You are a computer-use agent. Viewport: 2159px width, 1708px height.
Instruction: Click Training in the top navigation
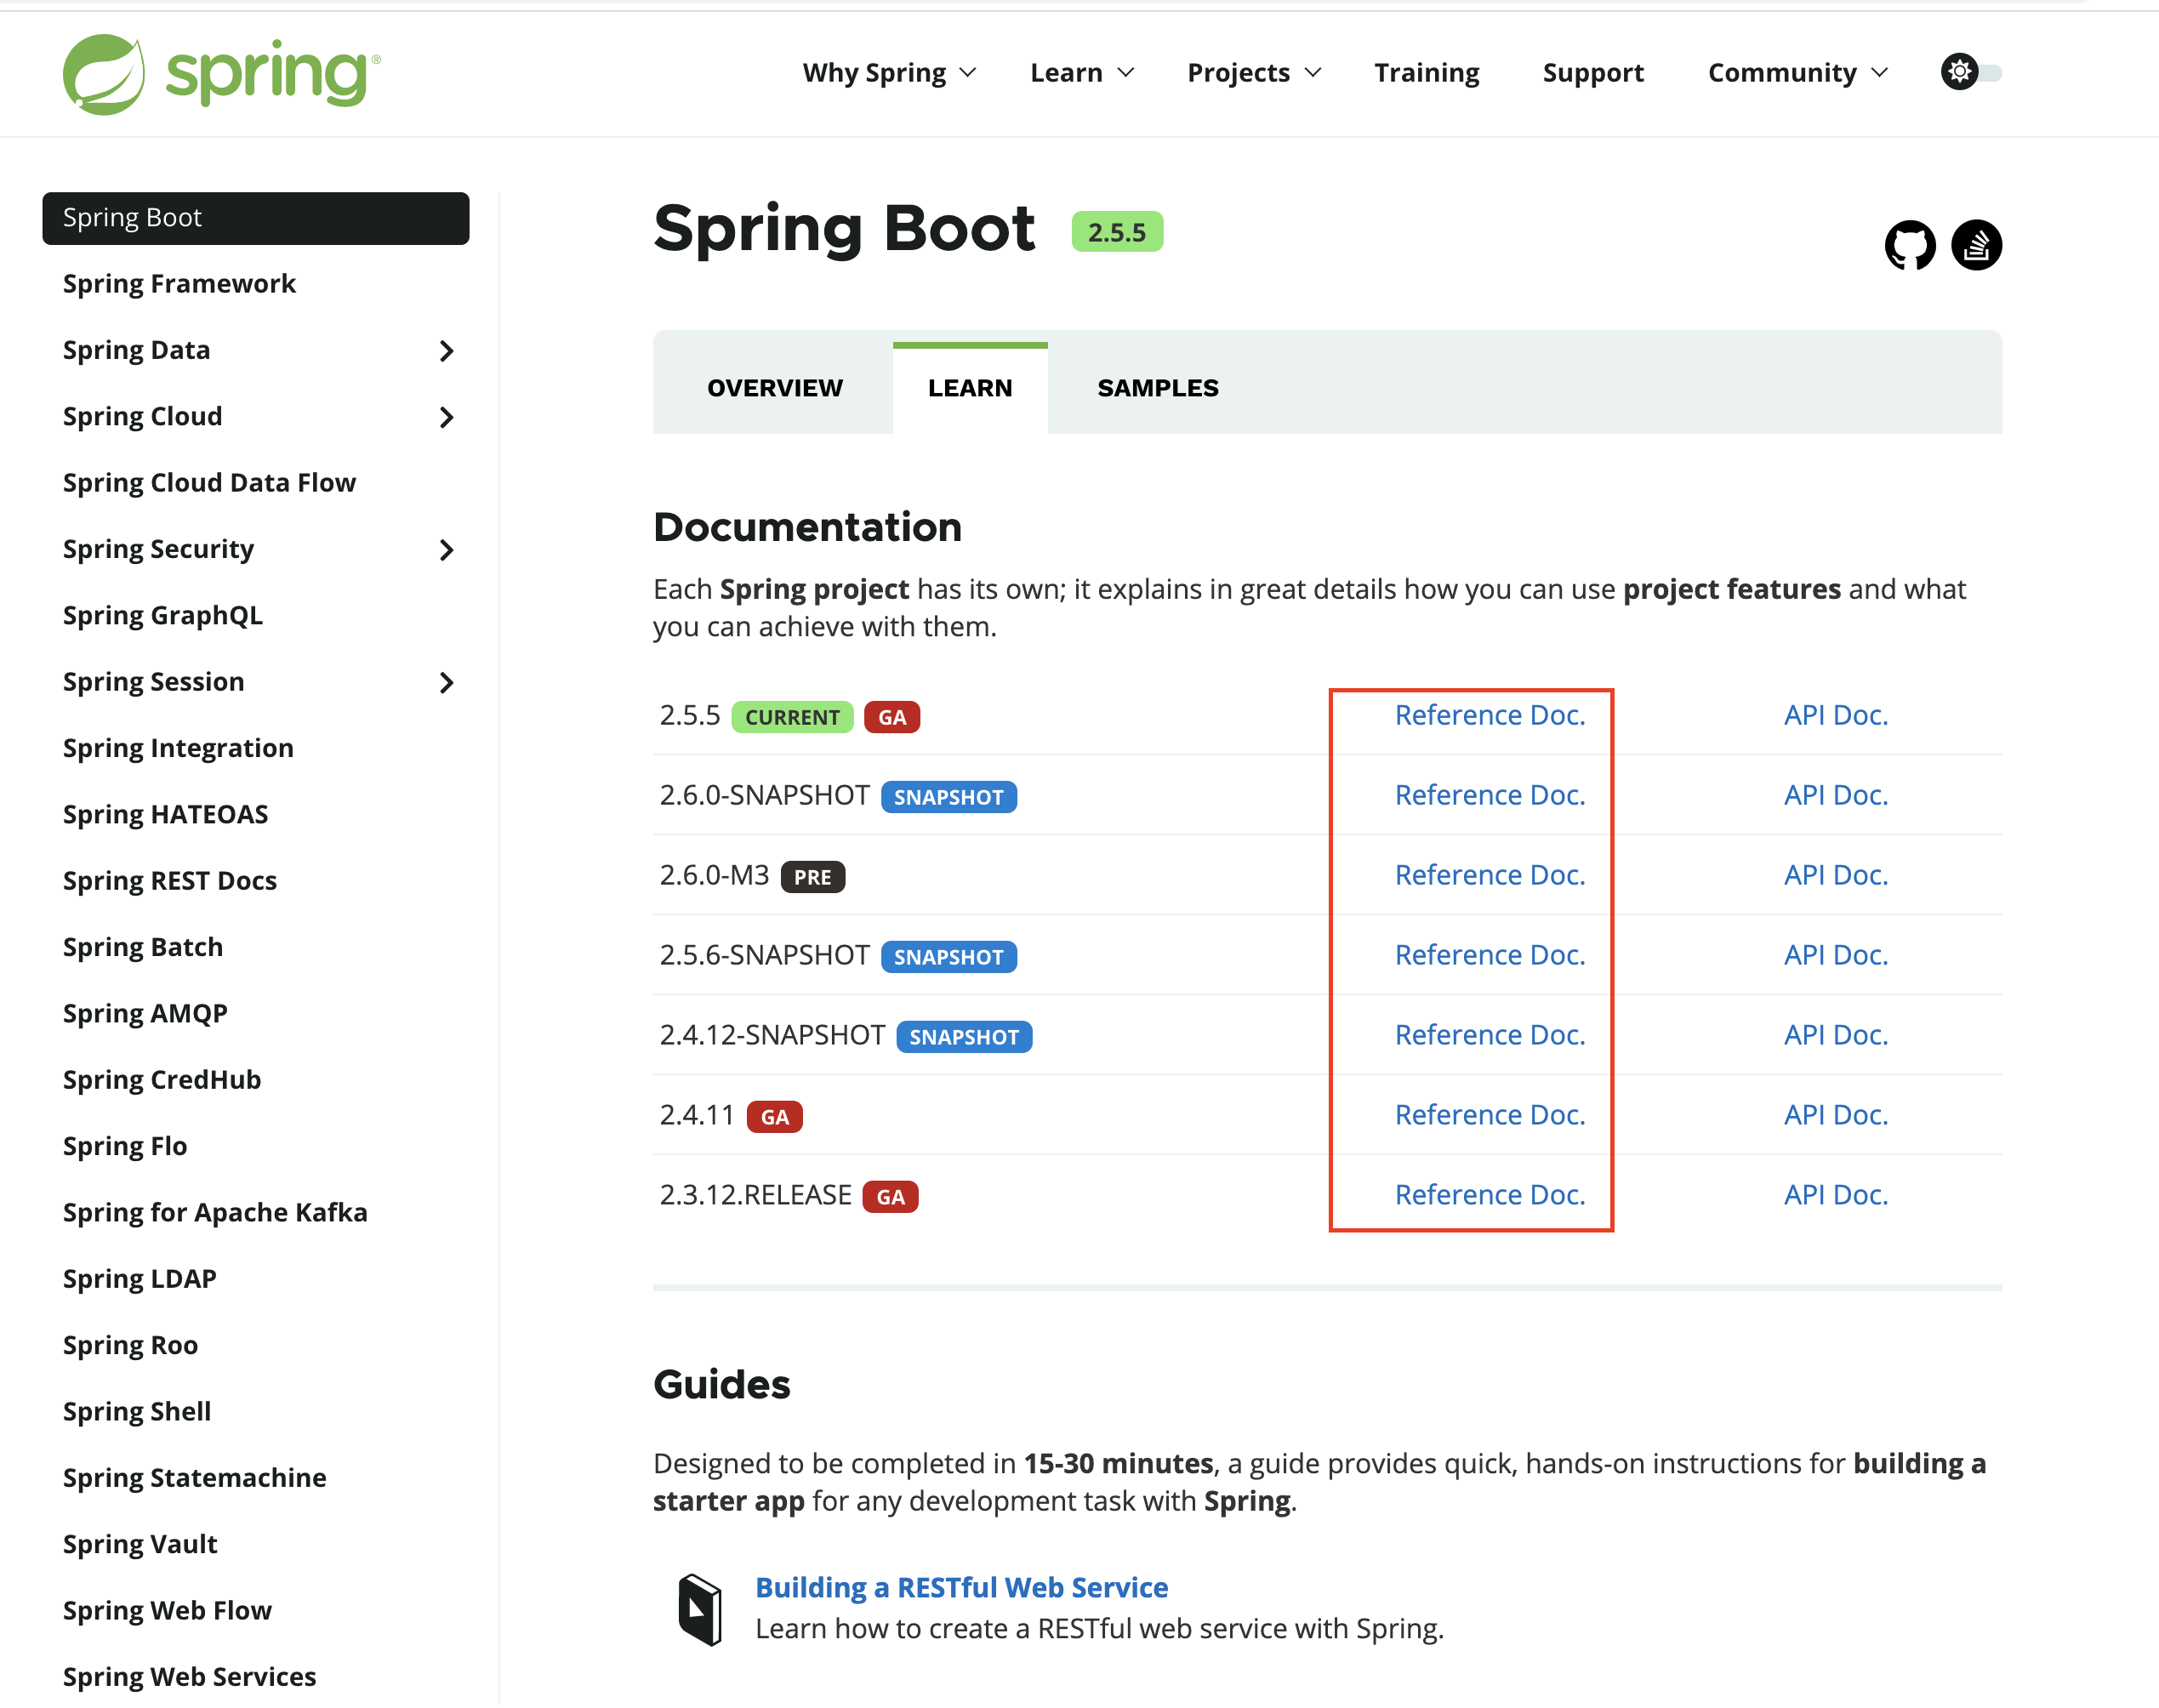[1426, 73]
